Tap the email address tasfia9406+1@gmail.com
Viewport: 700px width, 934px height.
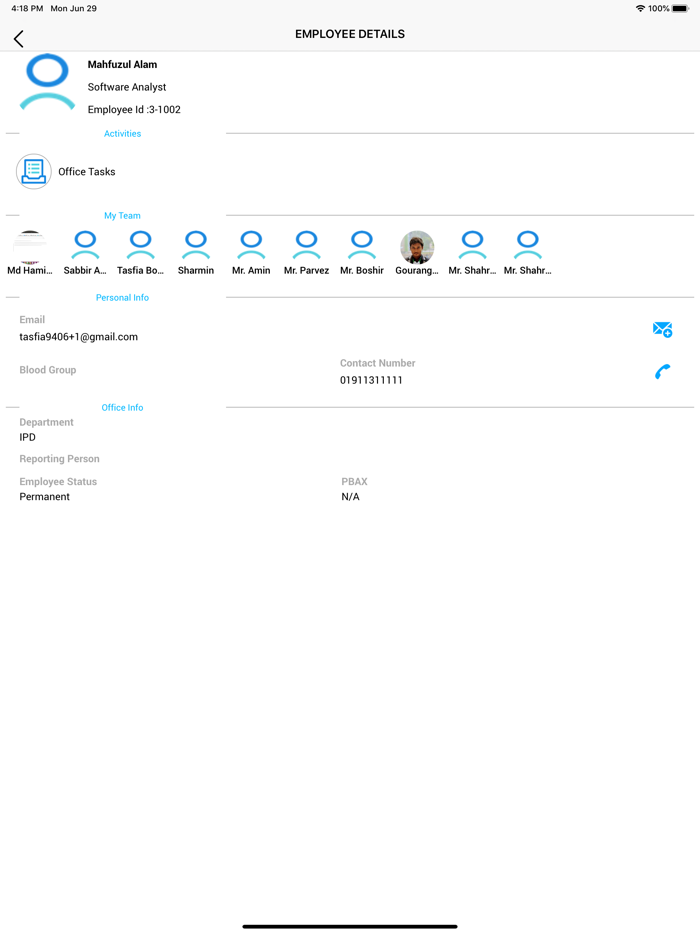pos(79,337)
